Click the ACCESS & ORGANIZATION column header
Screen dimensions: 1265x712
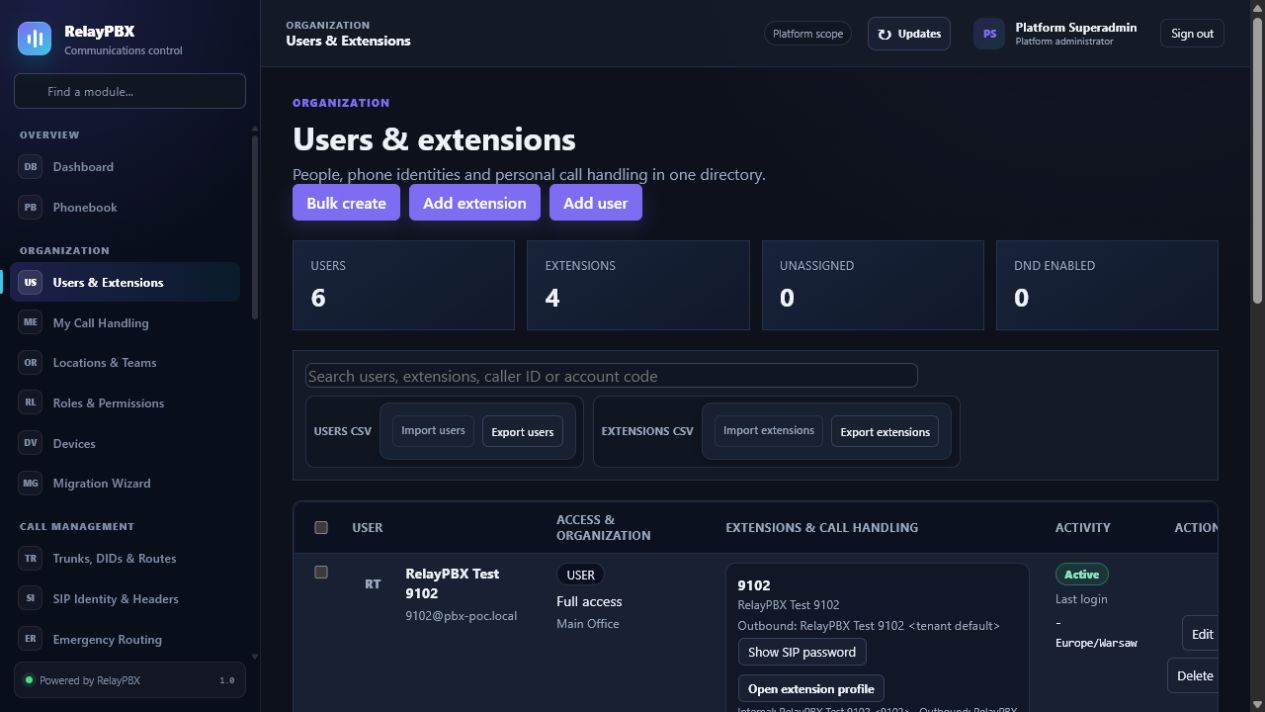(x=603, y=527)
